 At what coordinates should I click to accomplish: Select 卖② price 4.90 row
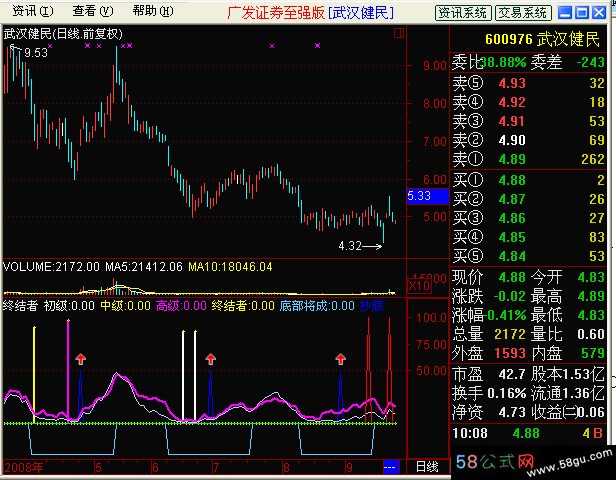coord(528,140)
